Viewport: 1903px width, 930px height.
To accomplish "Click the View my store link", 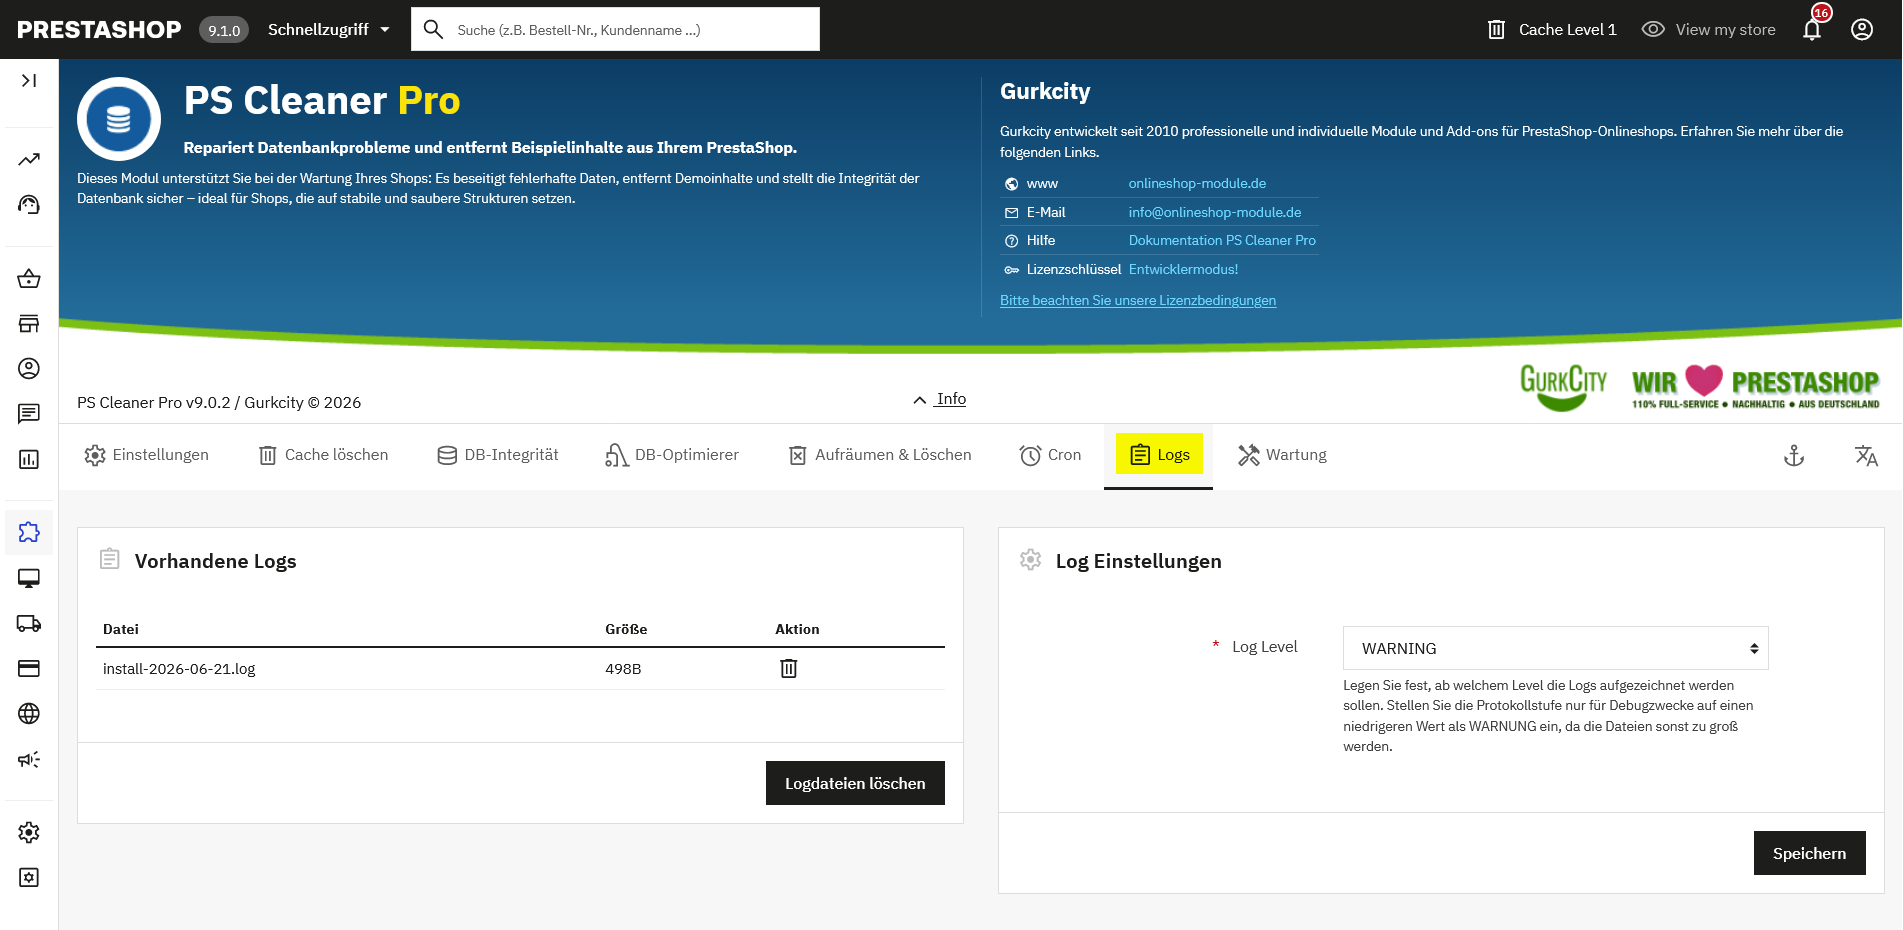I will 1709,29.
